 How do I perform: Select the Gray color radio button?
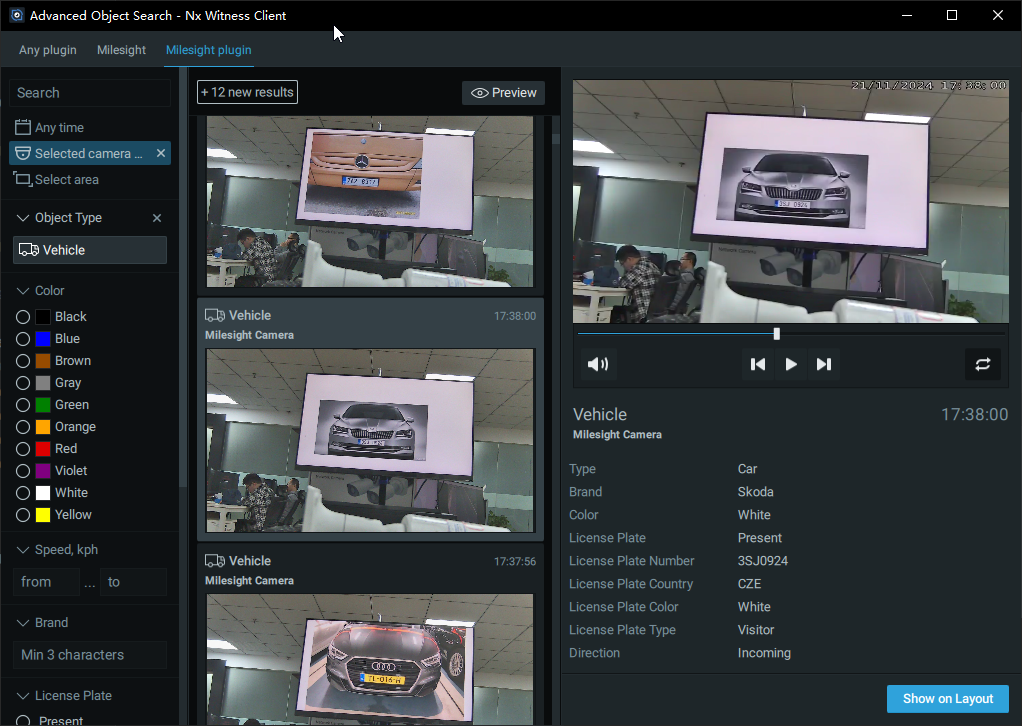pyautogui.click(x=23, y=383)
